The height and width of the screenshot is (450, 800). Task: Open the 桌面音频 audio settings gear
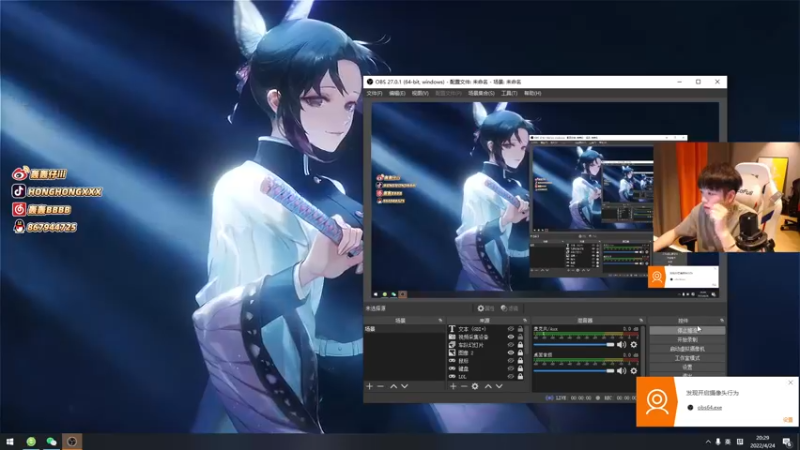(x=634, y=371)
